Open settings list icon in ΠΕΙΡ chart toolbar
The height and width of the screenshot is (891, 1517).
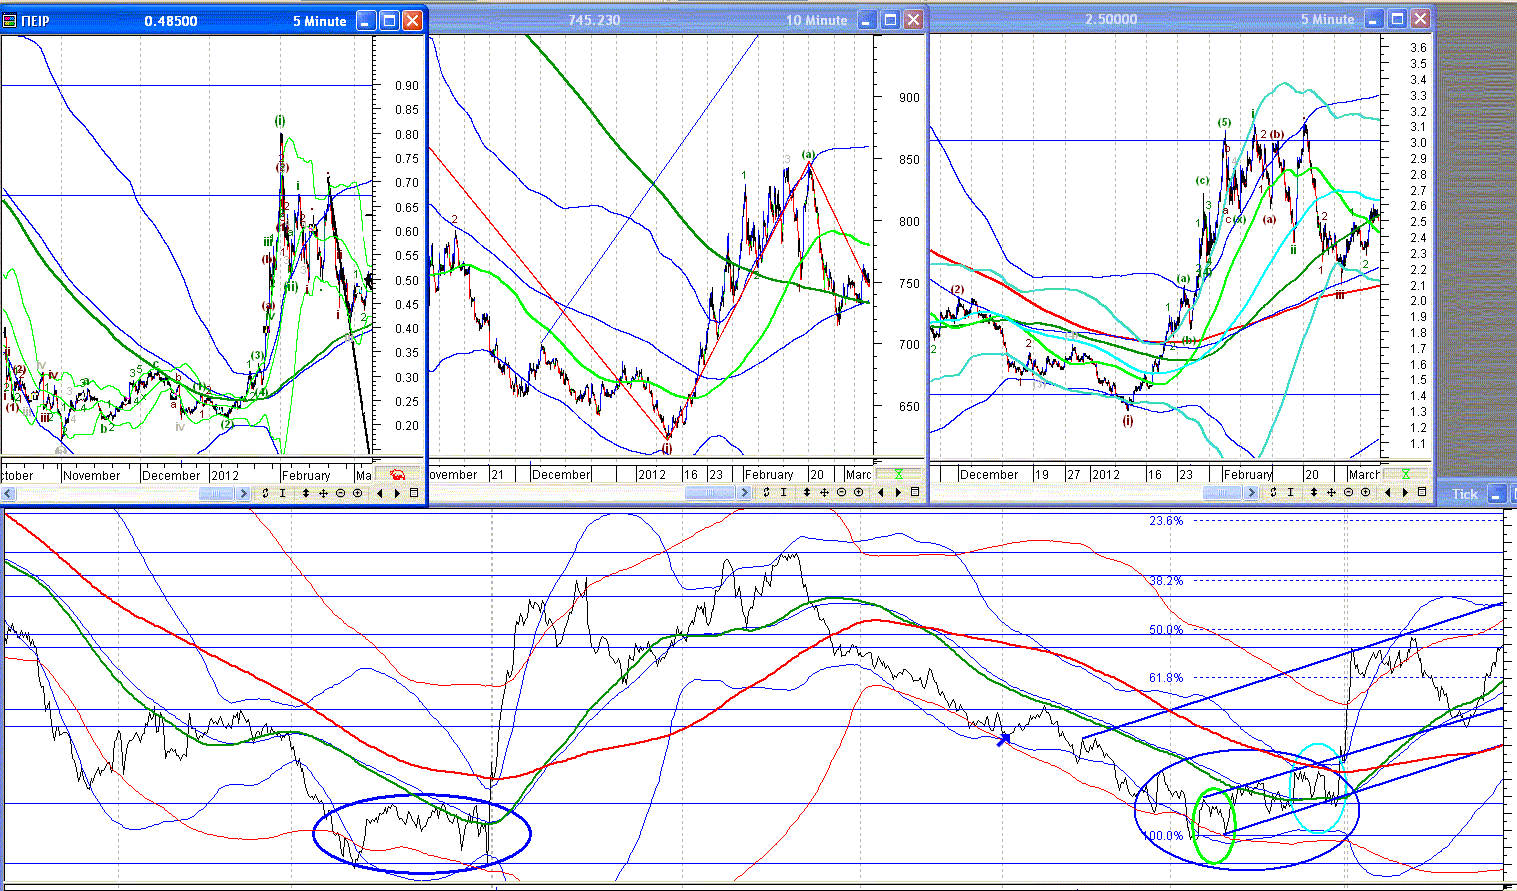(414, 493)
